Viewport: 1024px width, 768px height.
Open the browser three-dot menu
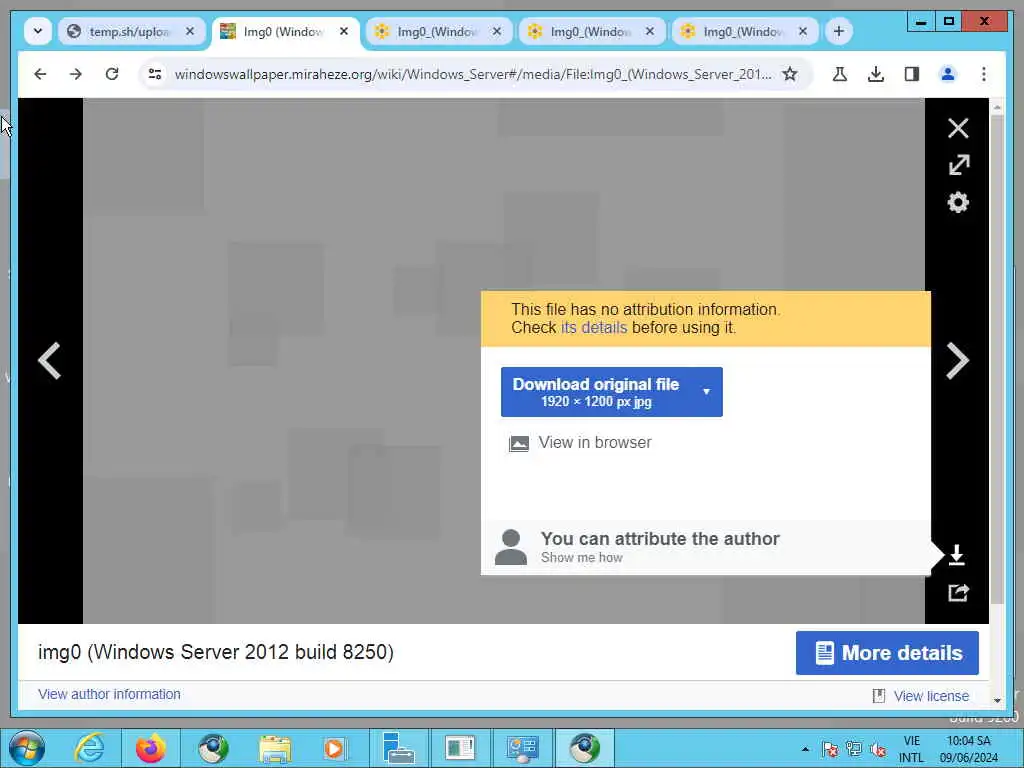click(x=984, y=74)
